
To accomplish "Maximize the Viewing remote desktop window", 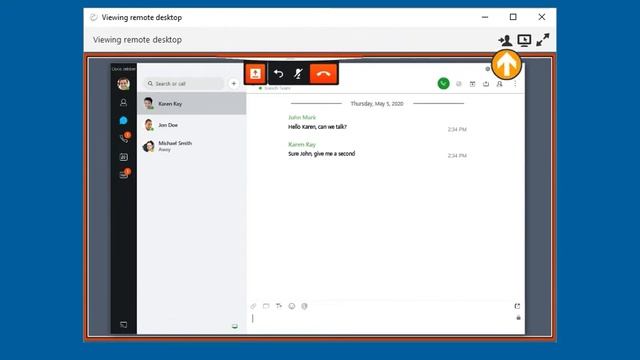I will [x=513, y=17].
